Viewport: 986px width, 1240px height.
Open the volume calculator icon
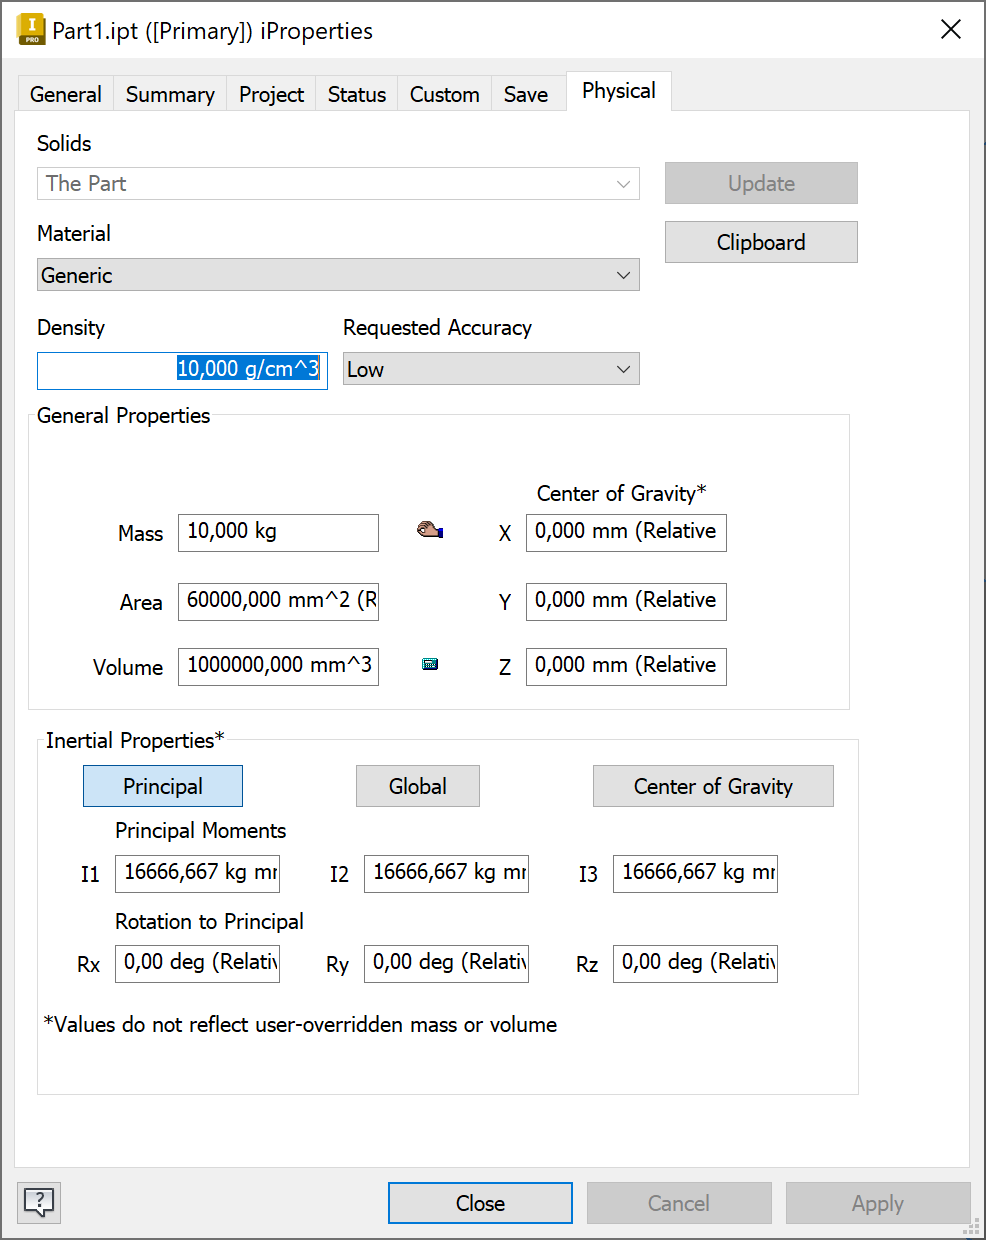coord(429,663)
